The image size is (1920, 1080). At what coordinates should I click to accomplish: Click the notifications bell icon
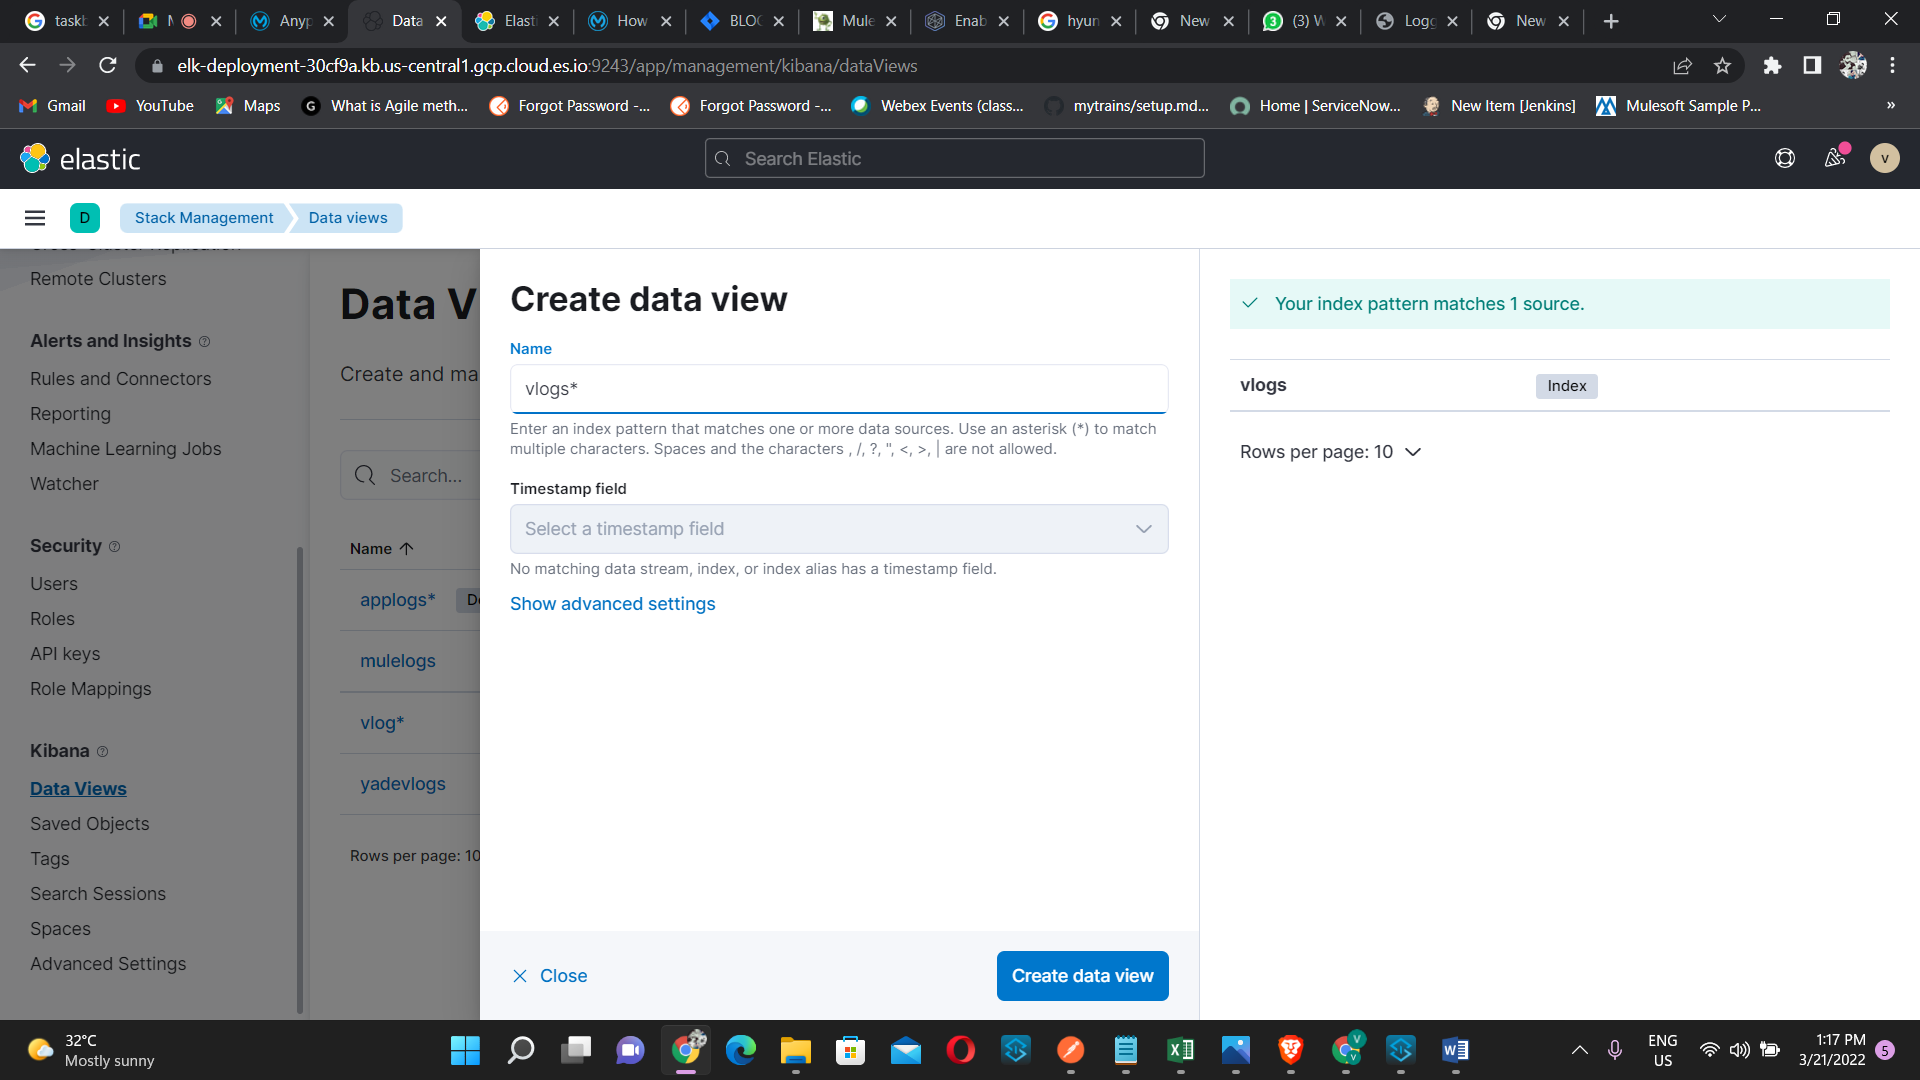(1836, 158)
